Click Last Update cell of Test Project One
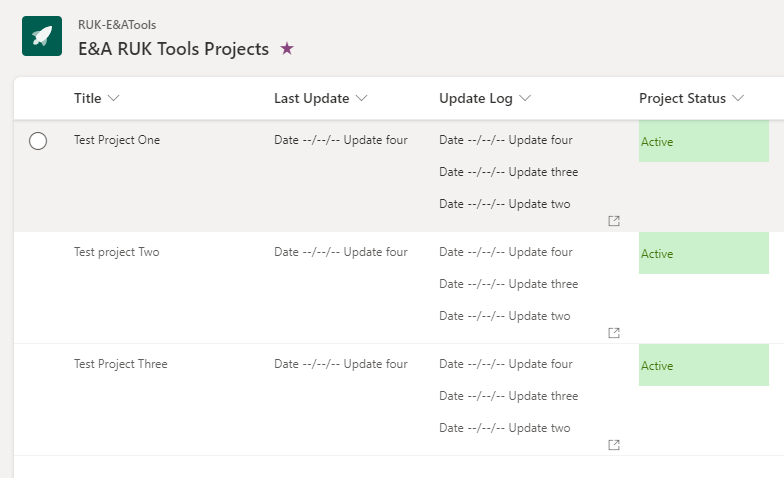 341,140
